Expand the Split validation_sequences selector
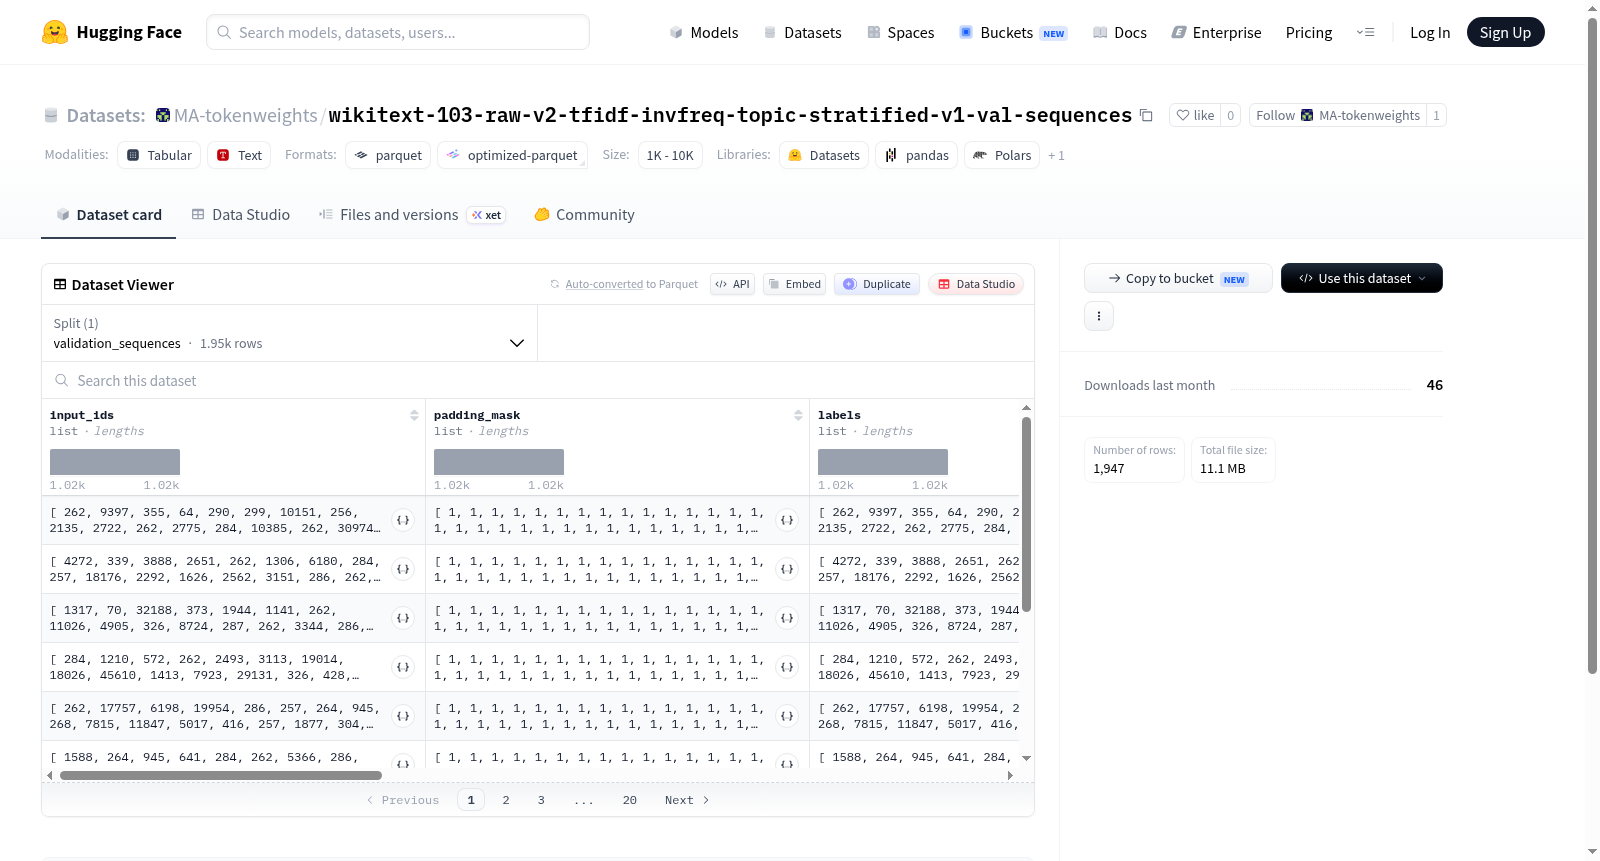This screenshot has height=861, width=1600. (289, 333)
